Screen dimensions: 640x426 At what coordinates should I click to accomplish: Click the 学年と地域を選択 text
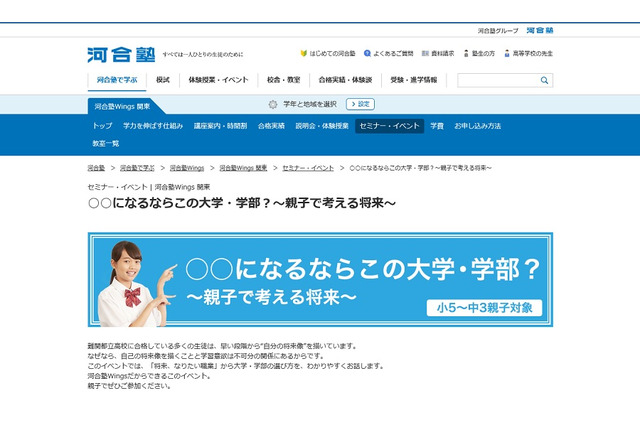coord(310,104)
